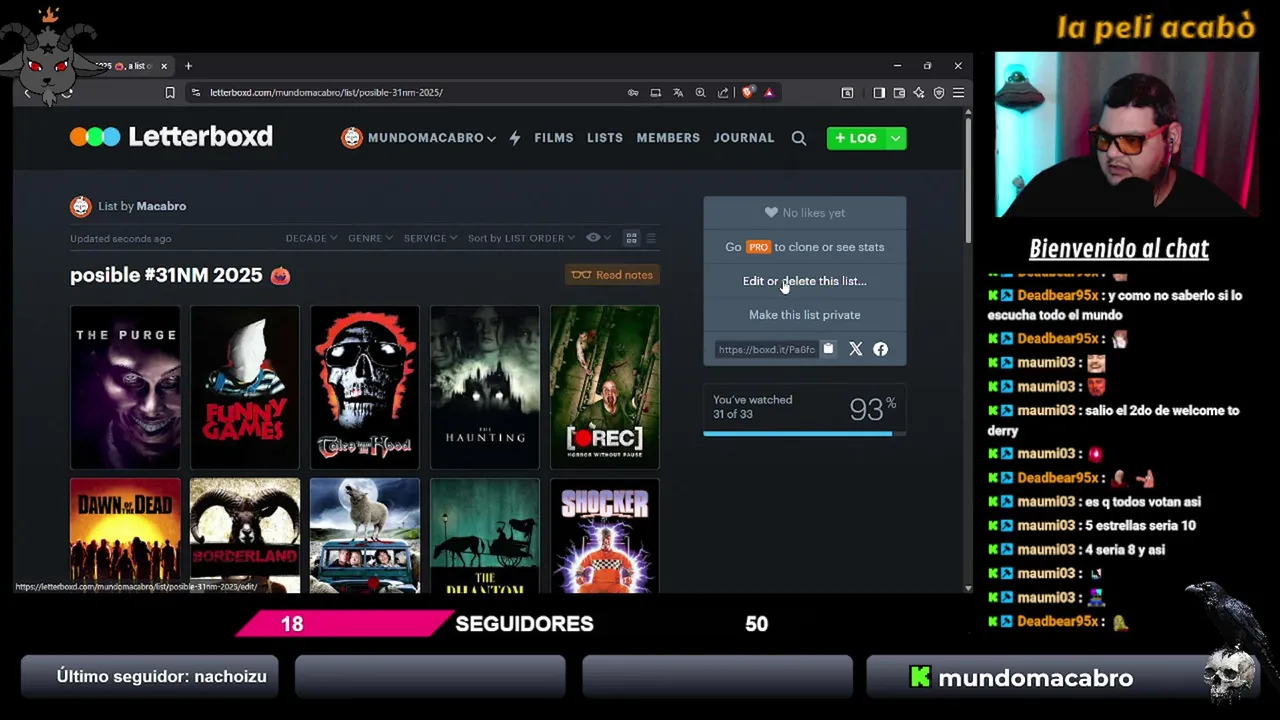Open the JOURNAL menu
1280x720 pixels.
click(x=744, y=138)
